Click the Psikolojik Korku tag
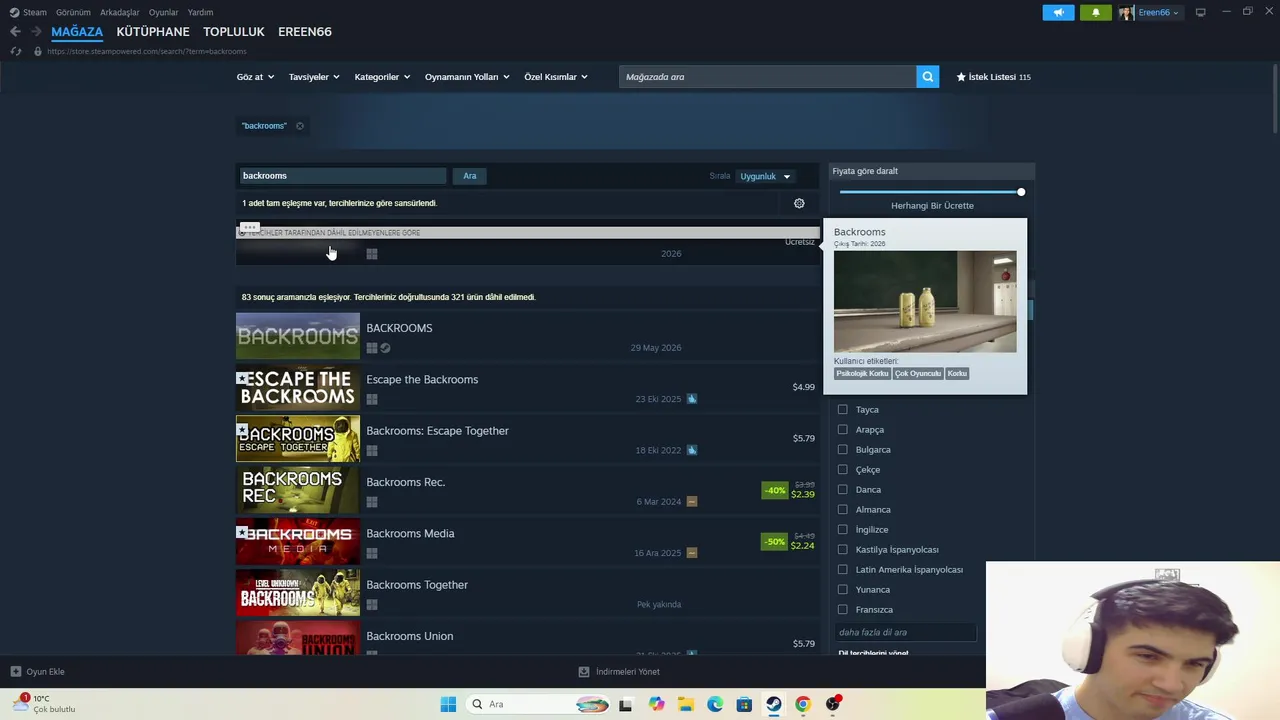Viewport: 1280px width, 720px height. click(862, 373)
